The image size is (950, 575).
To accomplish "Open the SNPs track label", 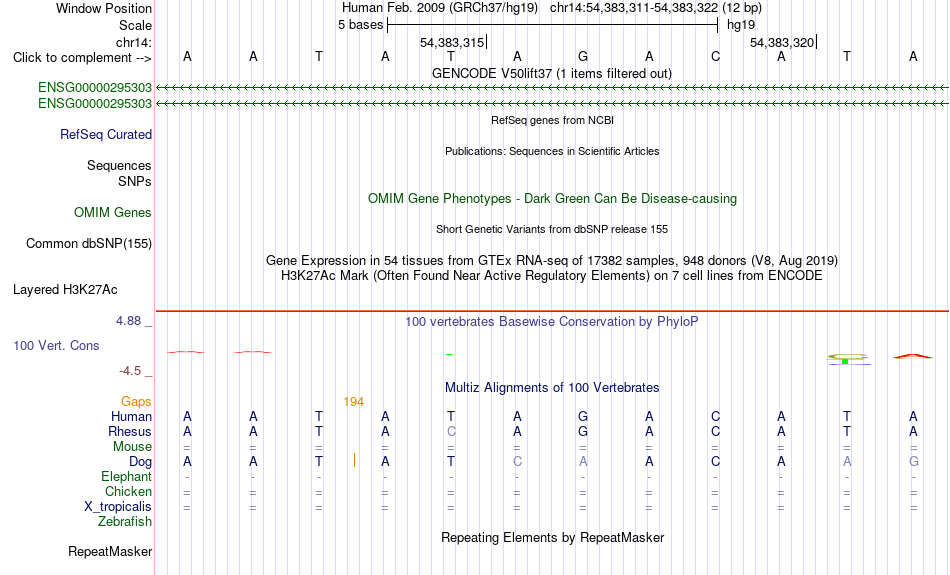I will (135, 181).
